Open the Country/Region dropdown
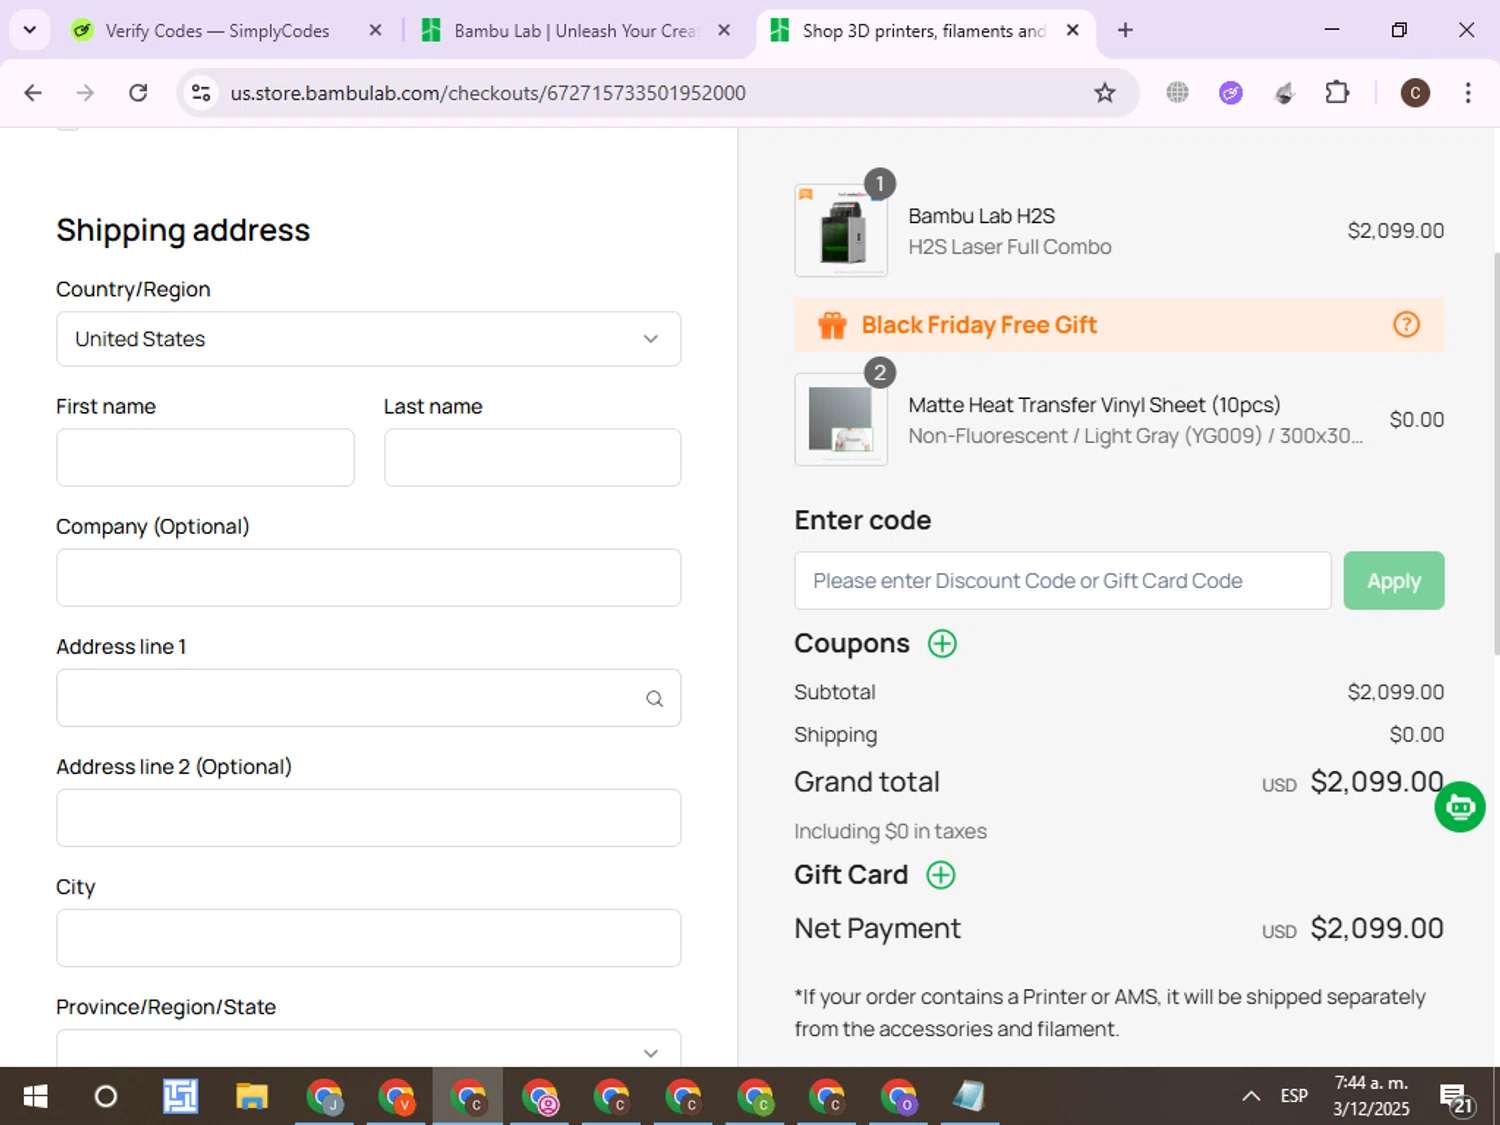This screenshot has height=1125, width=1500. point(368,339)
